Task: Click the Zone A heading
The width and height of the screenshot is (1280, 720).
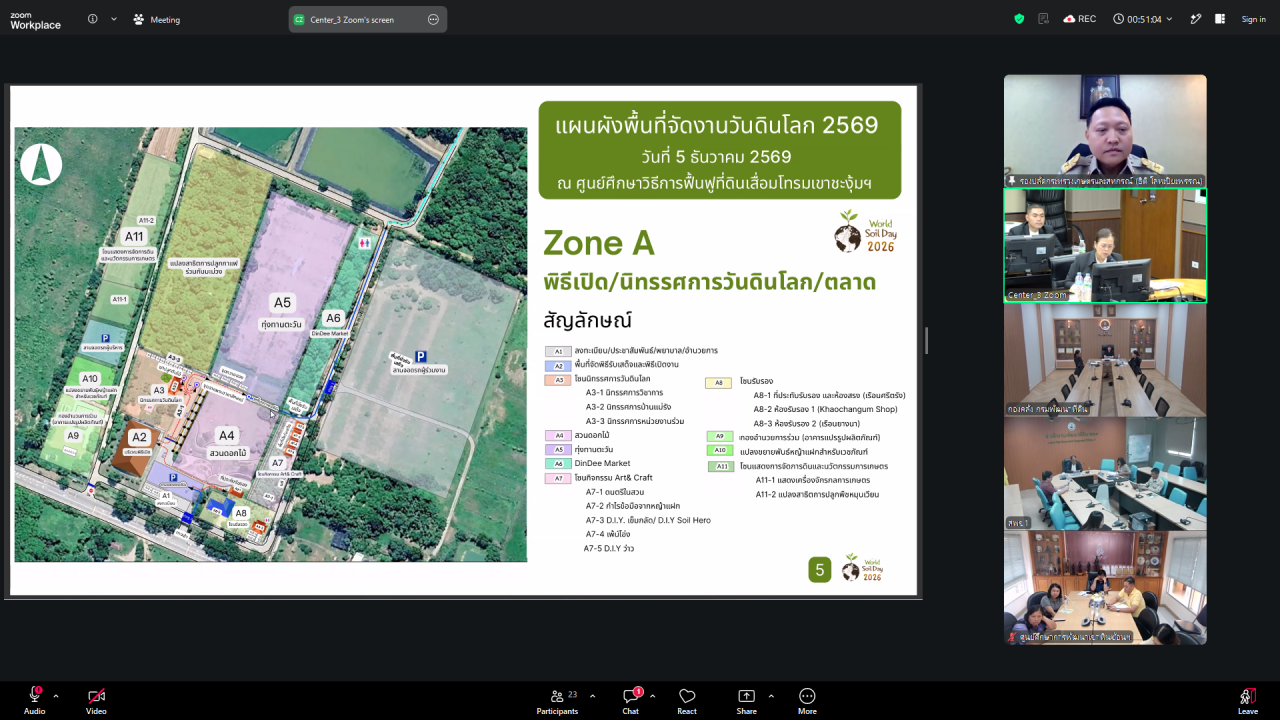Action: coord(599,243)
